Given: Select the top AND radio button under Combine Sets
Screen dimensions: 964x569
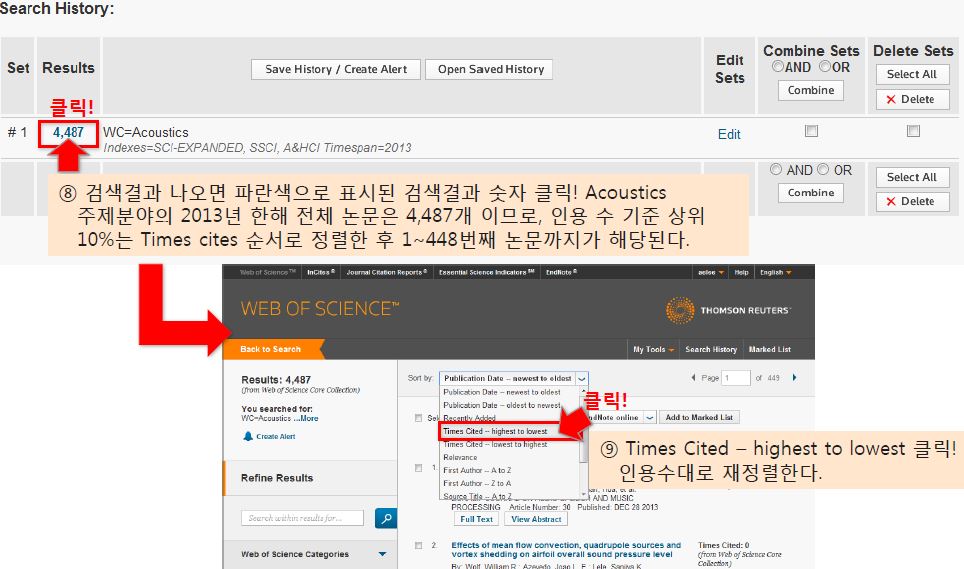Looking at the screenshot, I should pyautogui.click(x=778, y=66).
